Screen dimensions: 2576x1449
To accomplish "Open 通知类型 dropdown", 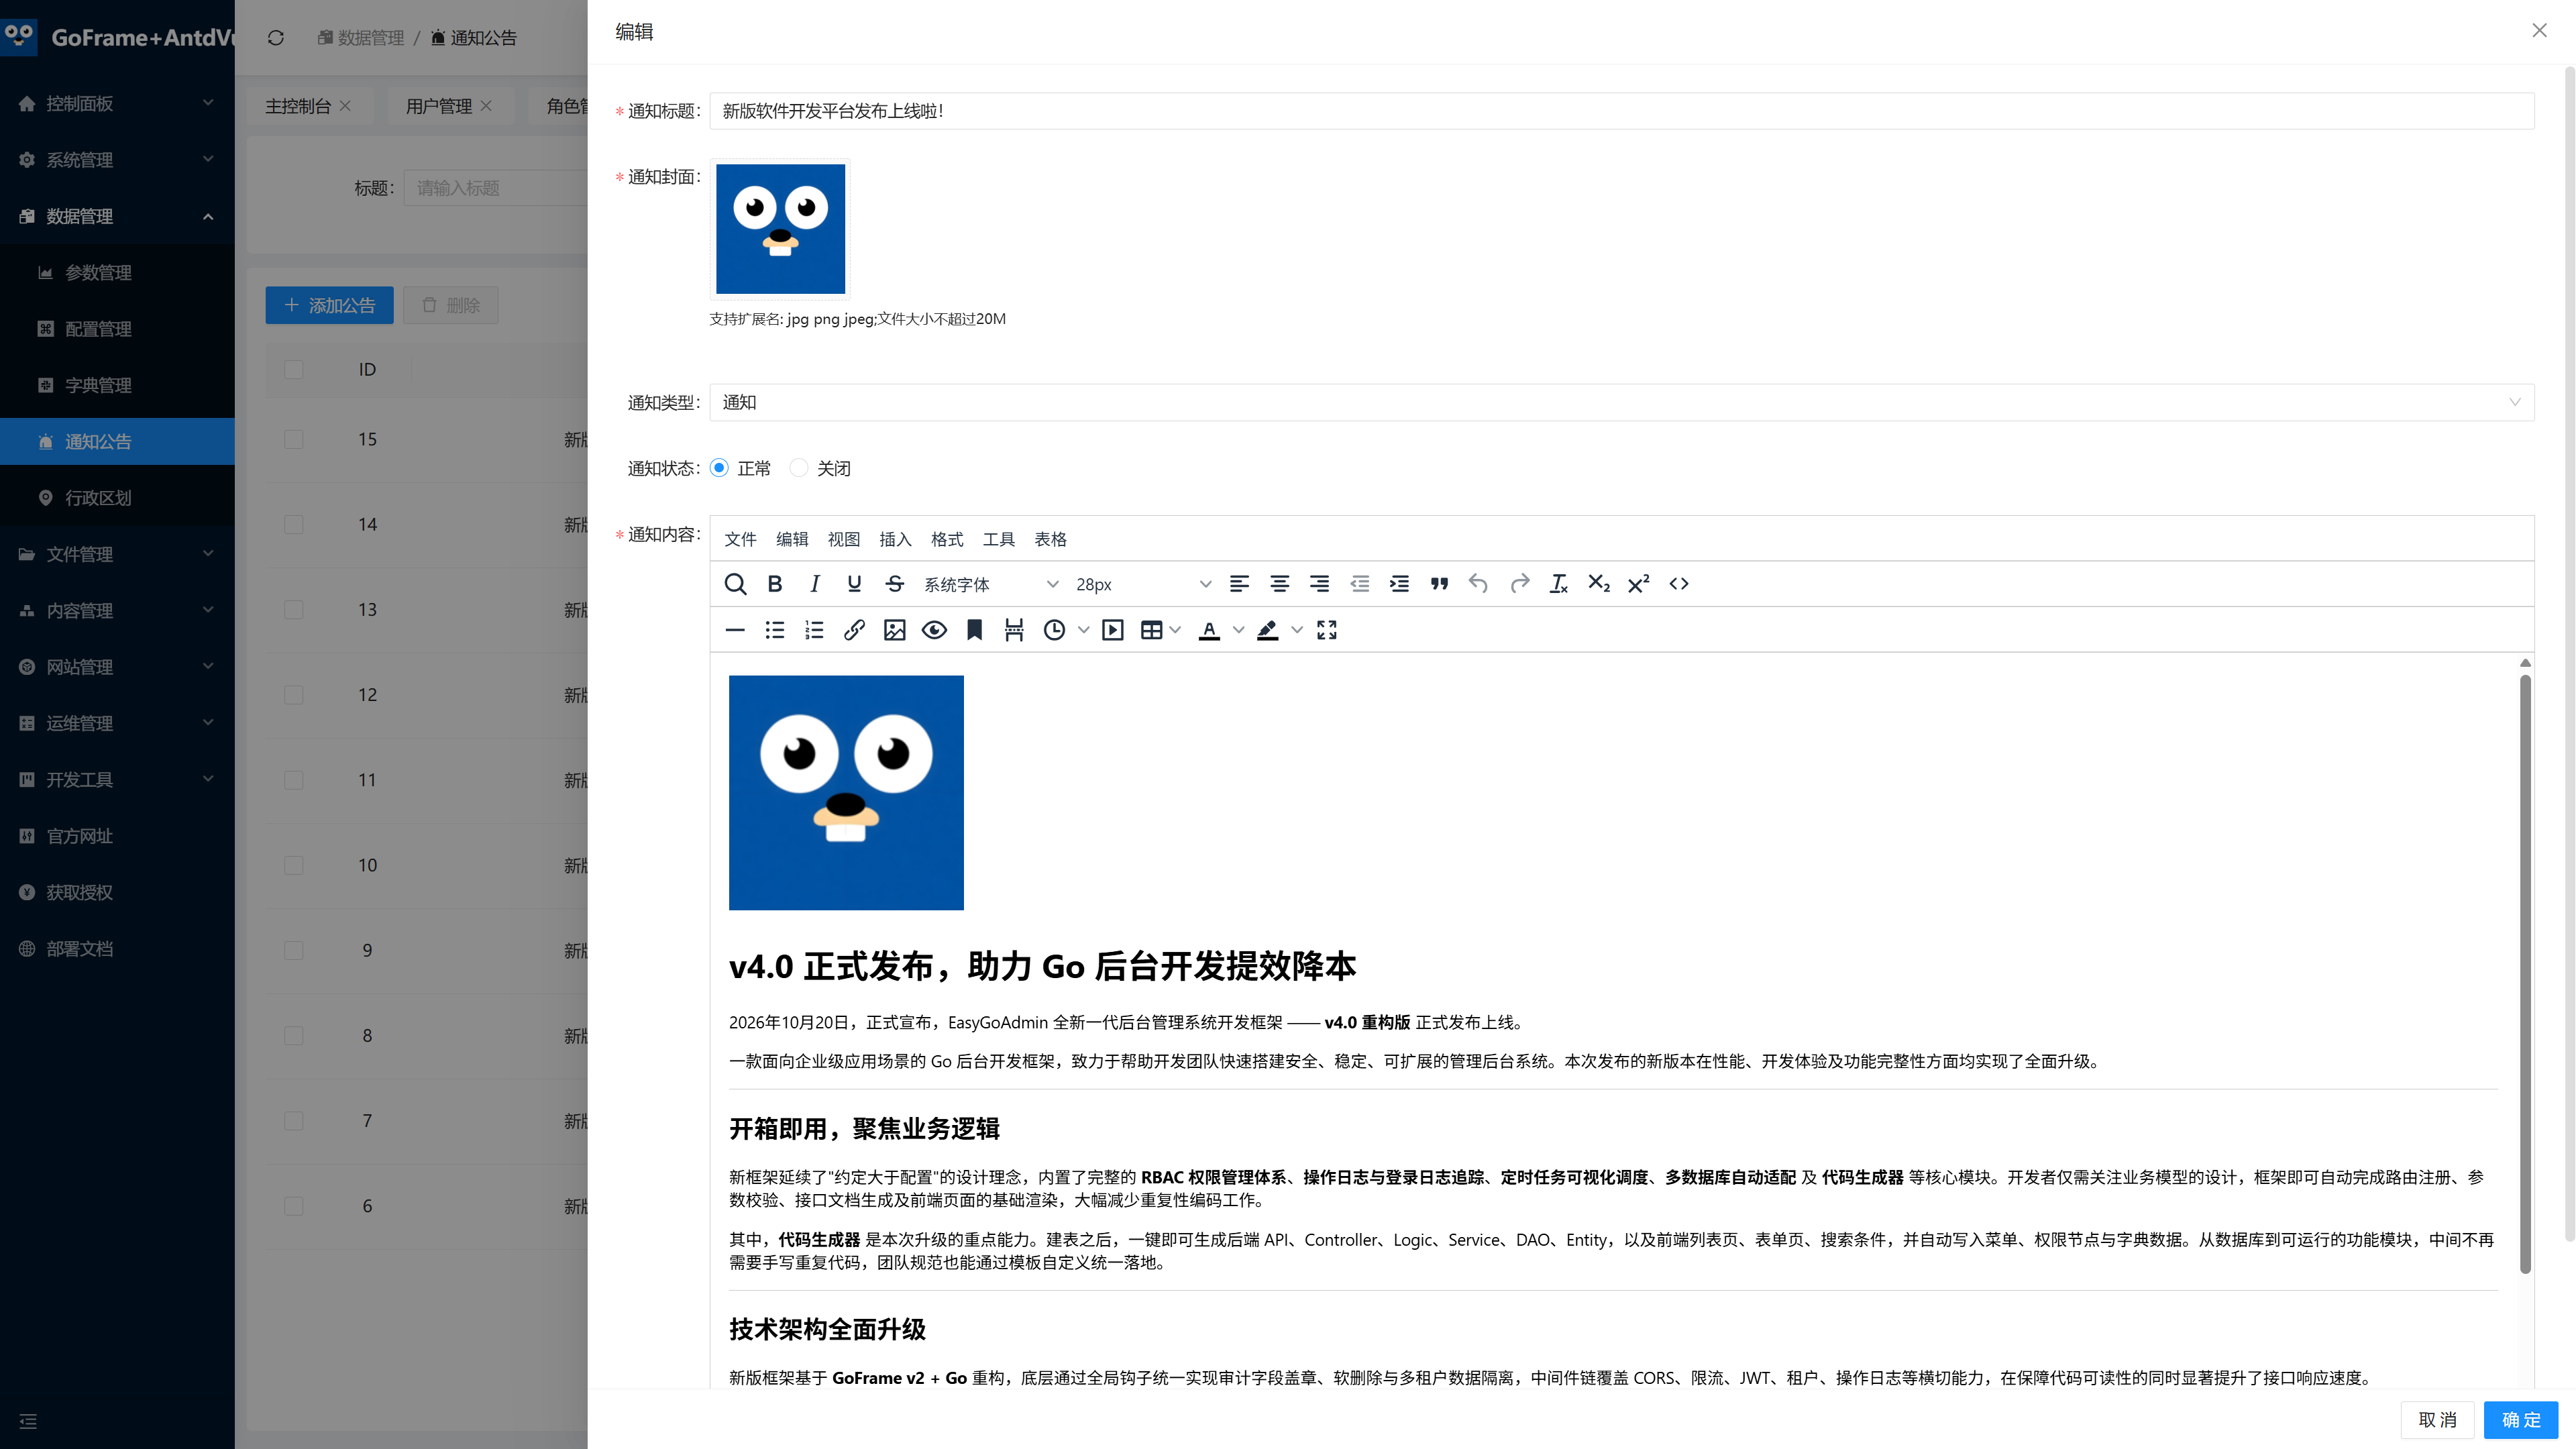I will pos(1621,402).
